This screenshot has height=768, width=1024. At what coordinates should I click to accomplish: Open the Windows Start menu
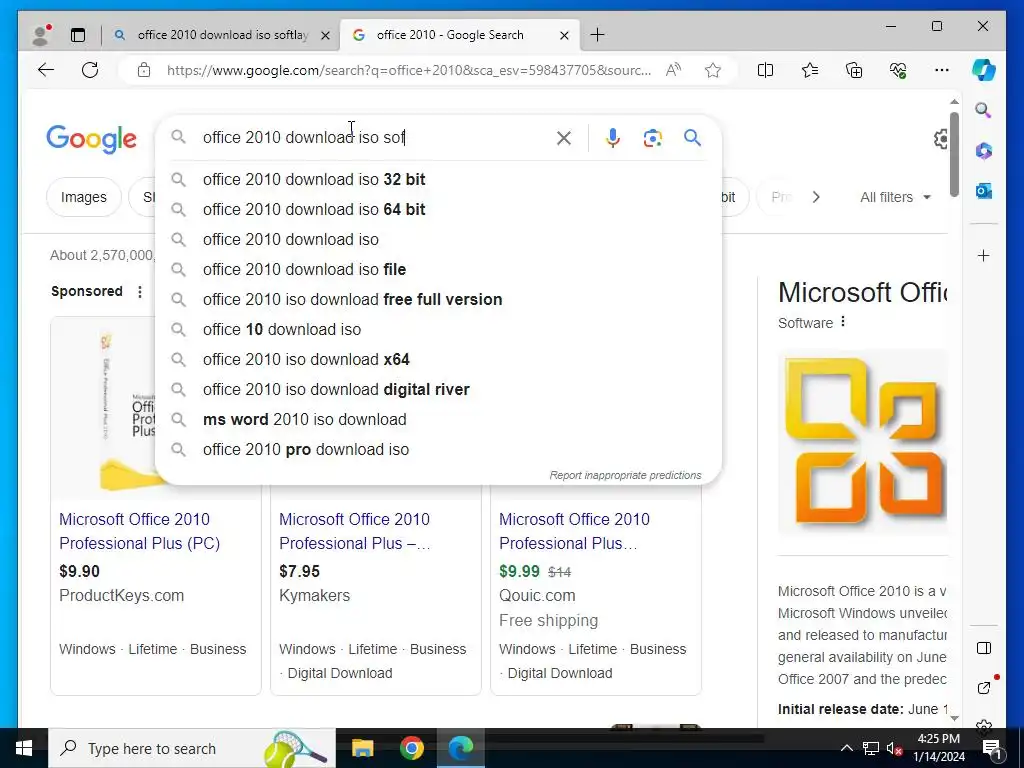click(24, 748)
